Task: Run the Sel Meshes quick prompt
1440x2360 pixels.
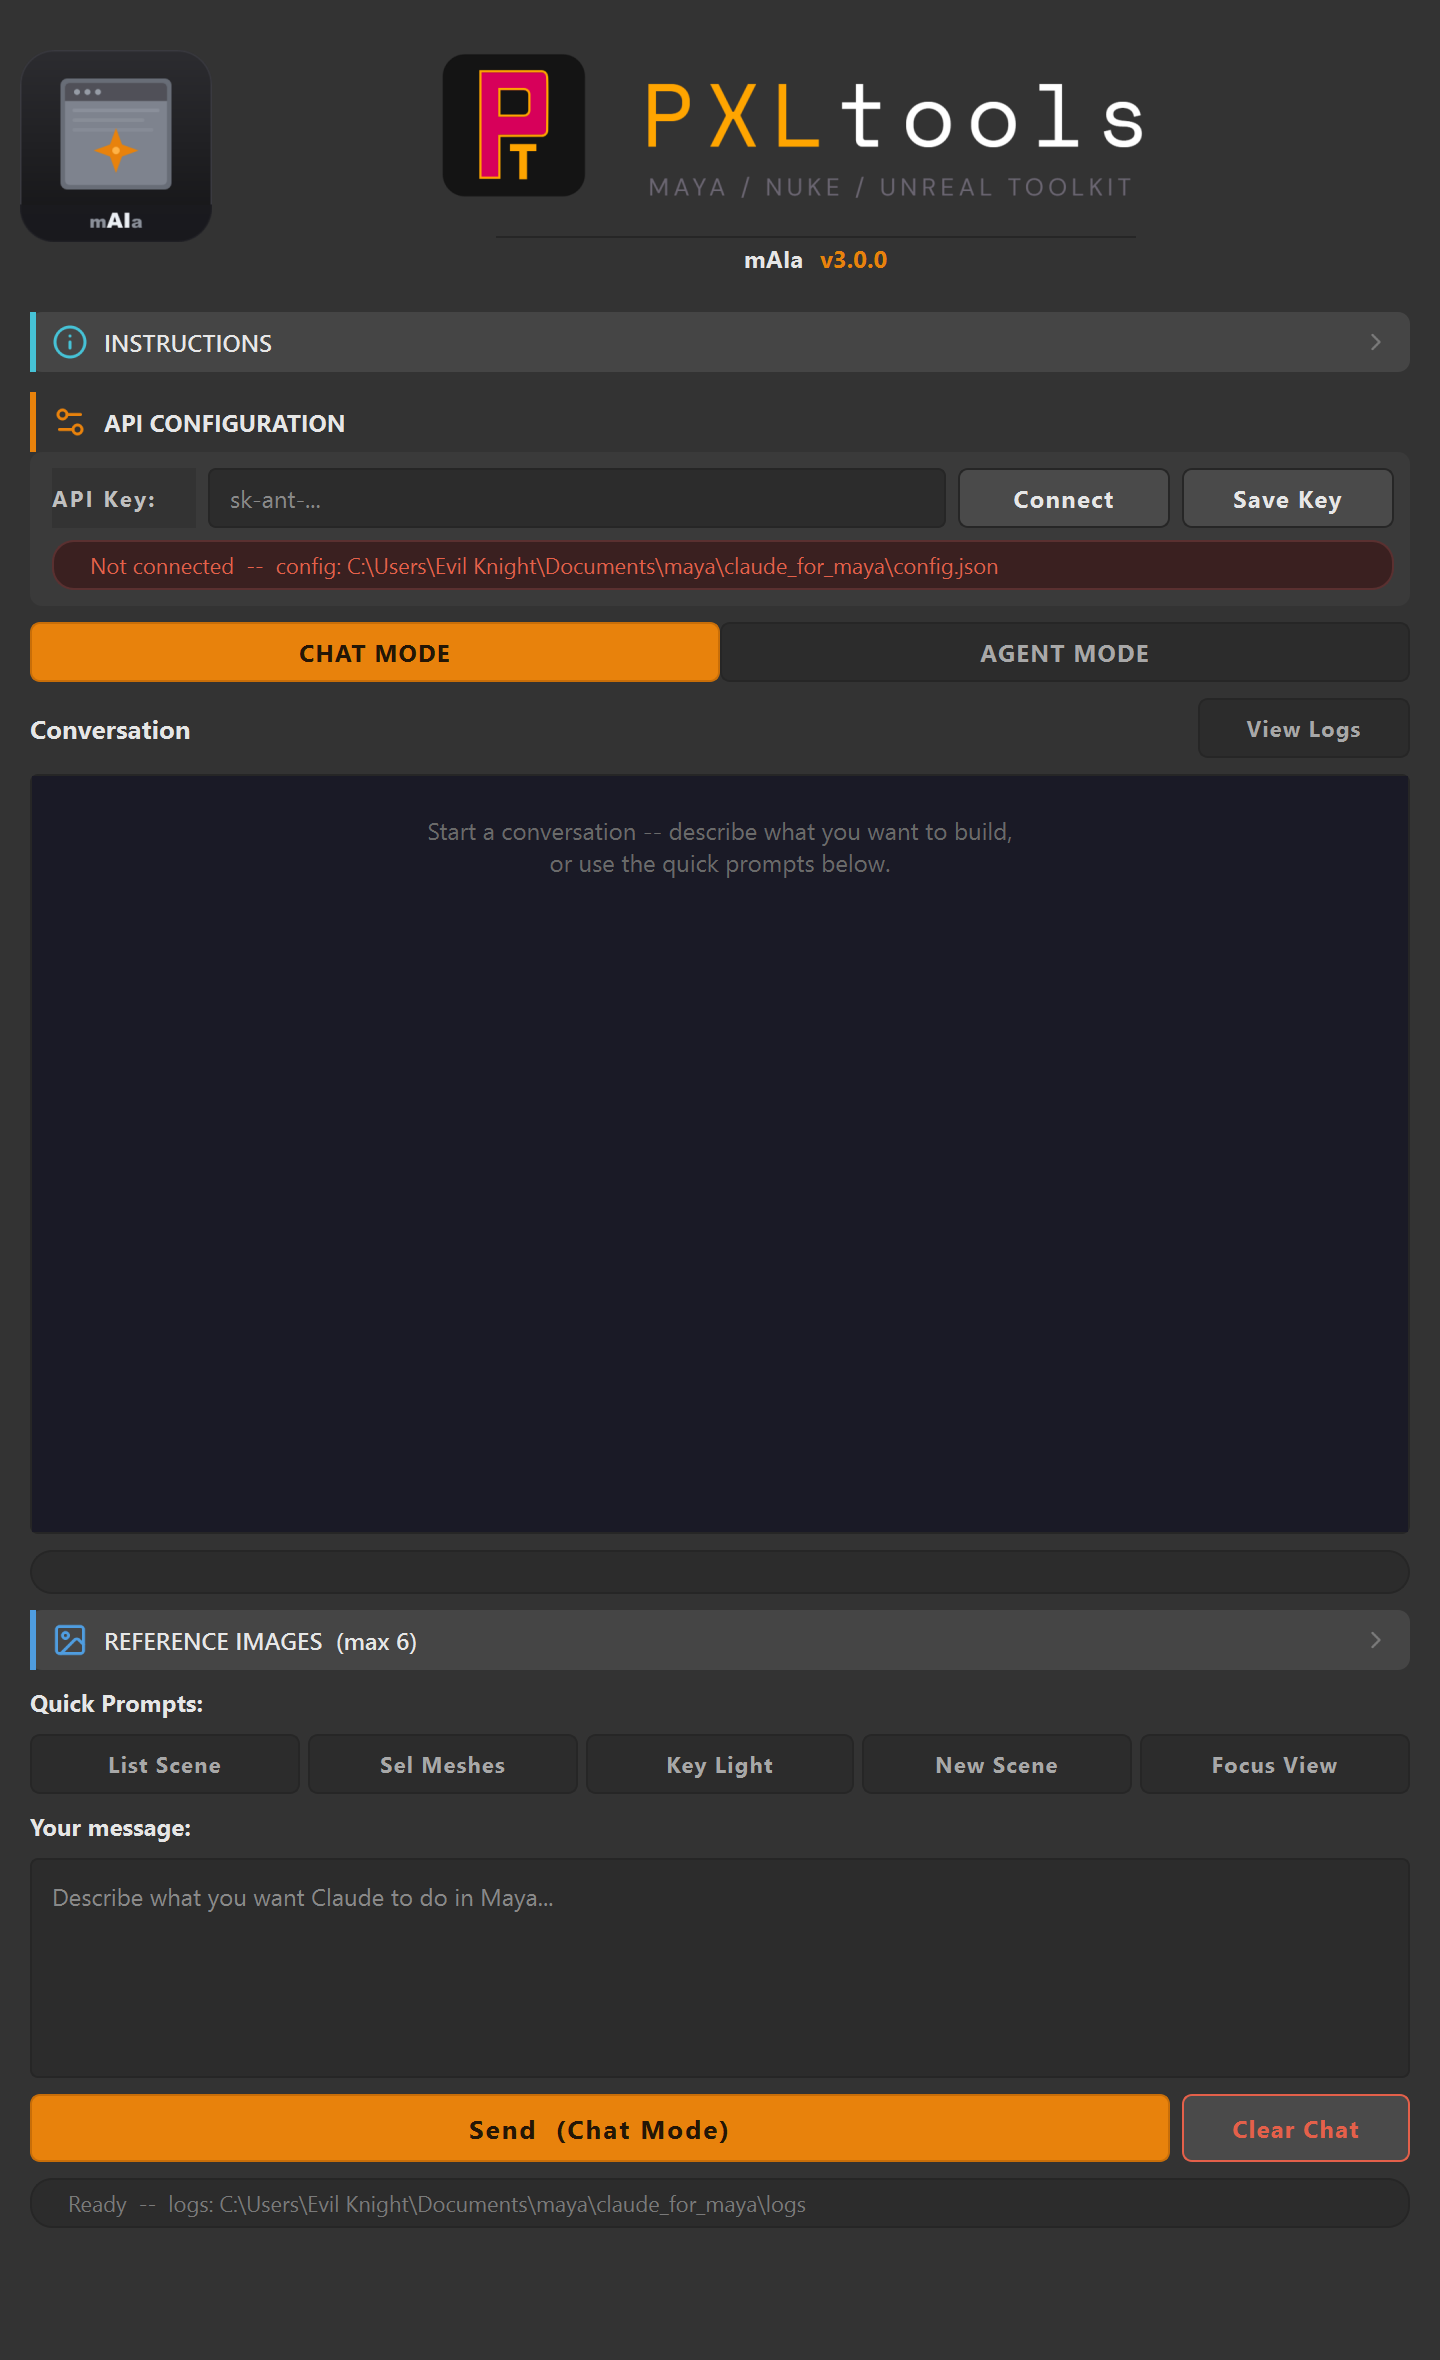Action: point(443,1764)
